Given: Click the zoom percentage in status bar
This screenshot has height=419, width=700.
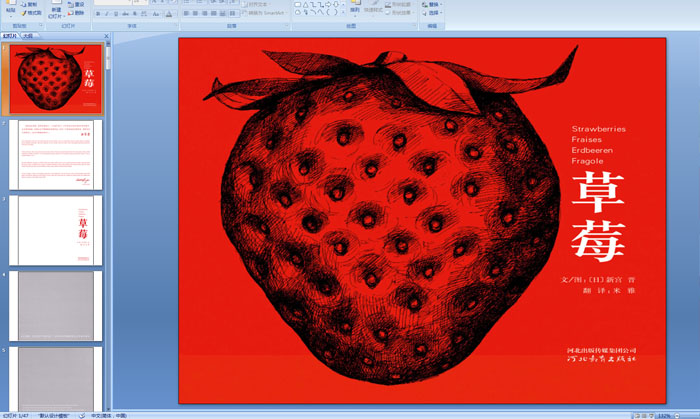Looking at the screenshot, I should pyautogui.click(x=664, y=416).
